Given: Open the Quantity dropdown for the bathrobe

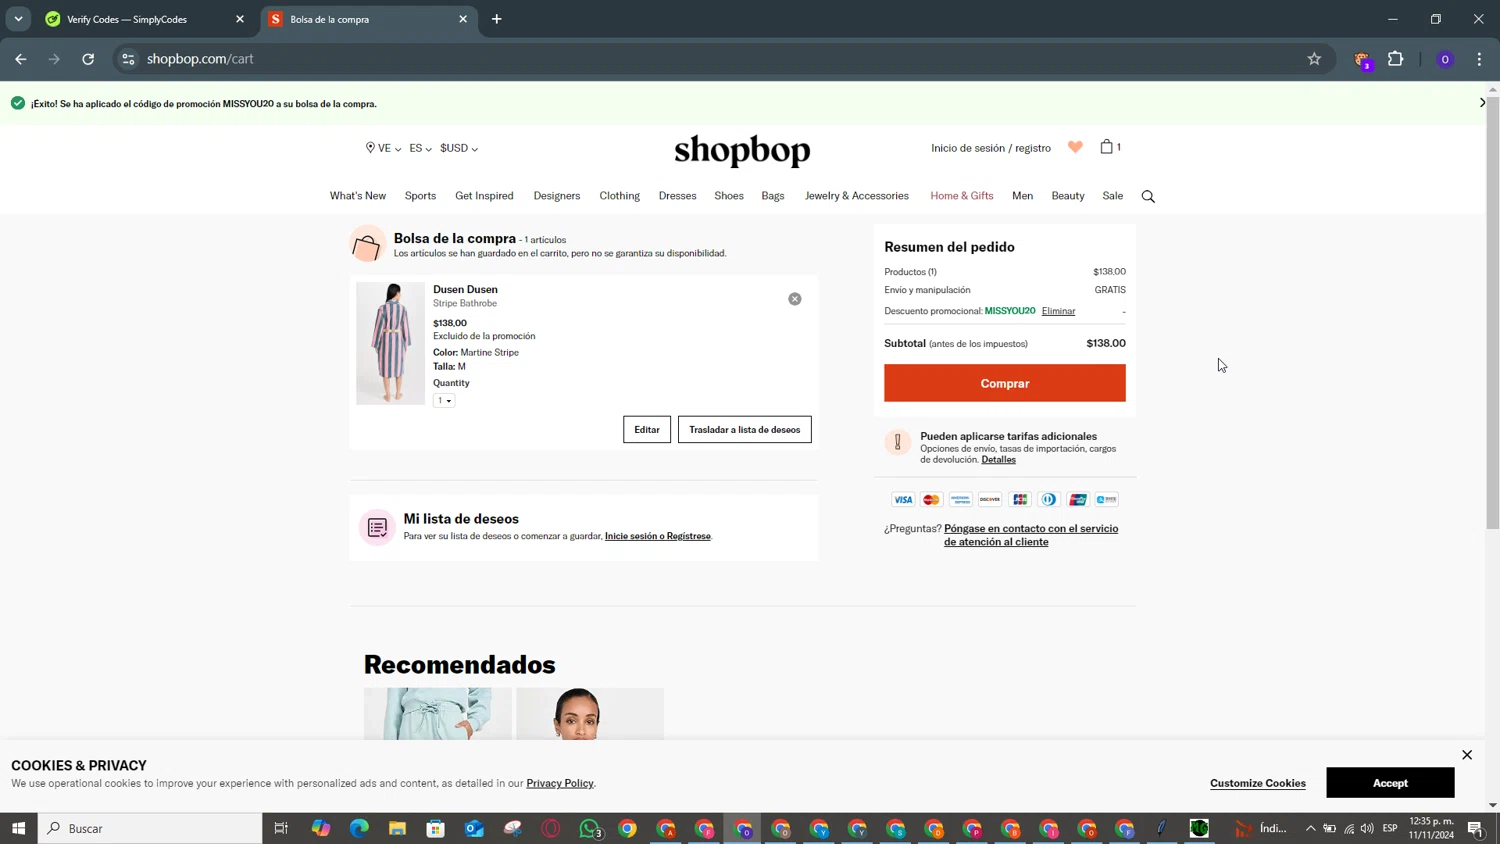Looking at the screenshot, I should pyautogui.click(x=444, y=400).
